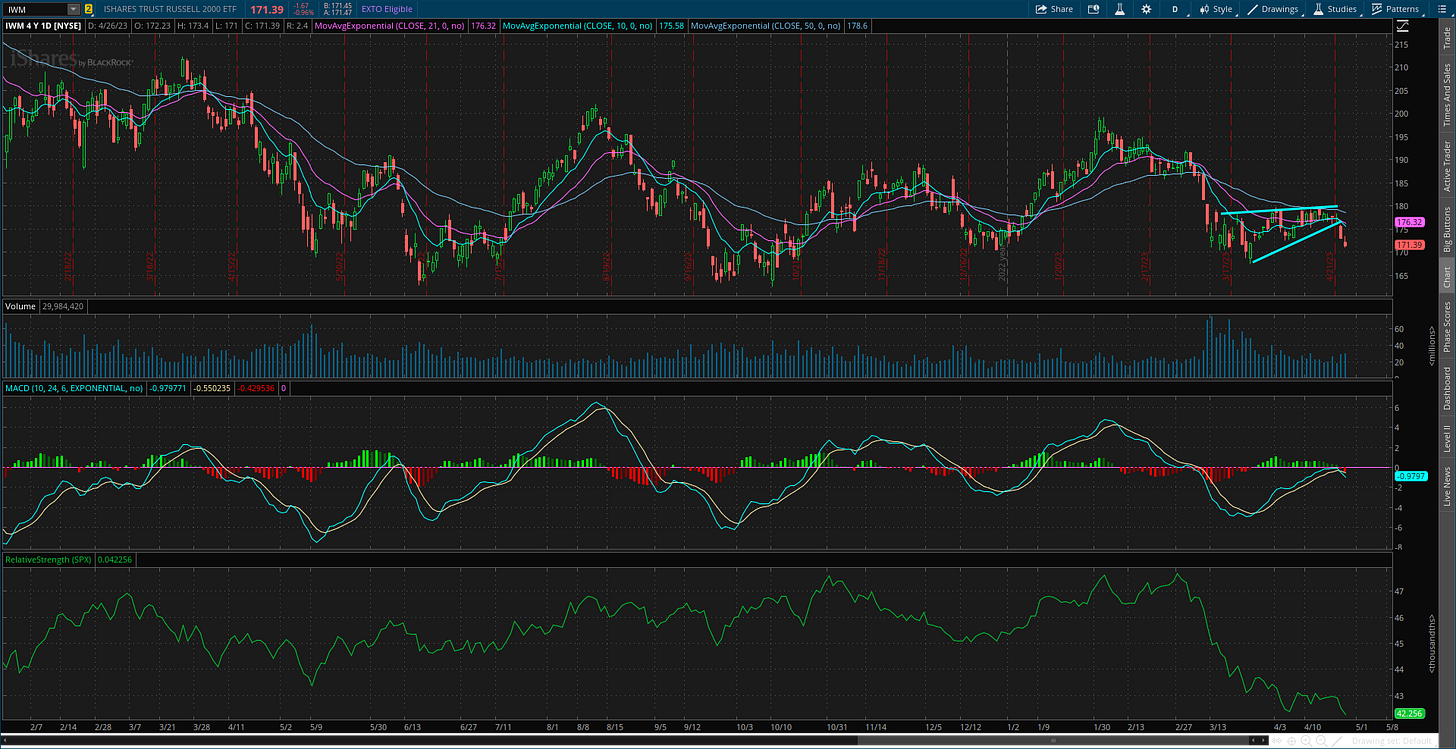This screenshot has height=749, width=1456.
Task: Click the scroll right arrow on time axis
Action: point(1262,741)
